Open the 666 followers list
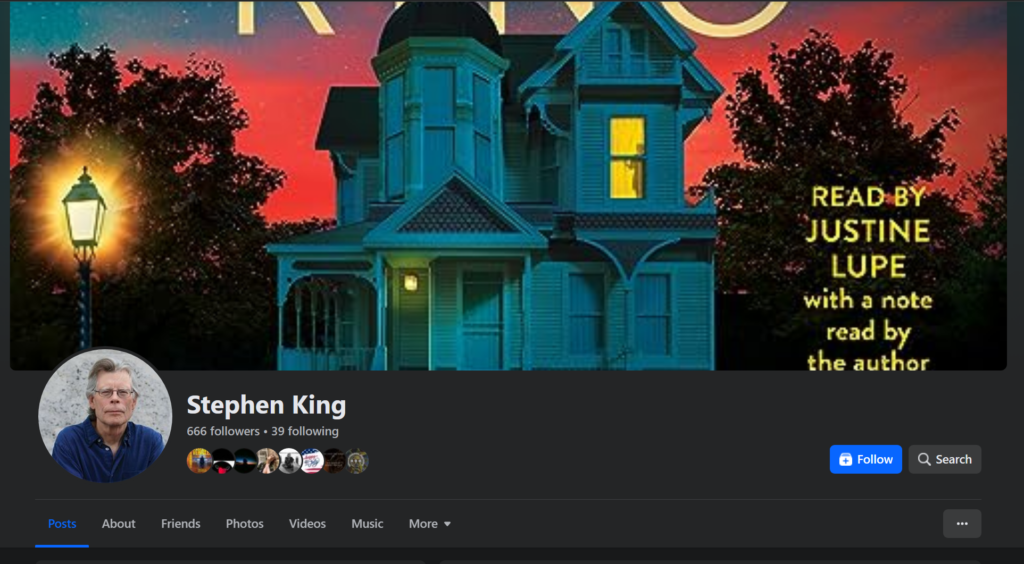This screenshot has width=1024, height=564. point(223,431)
